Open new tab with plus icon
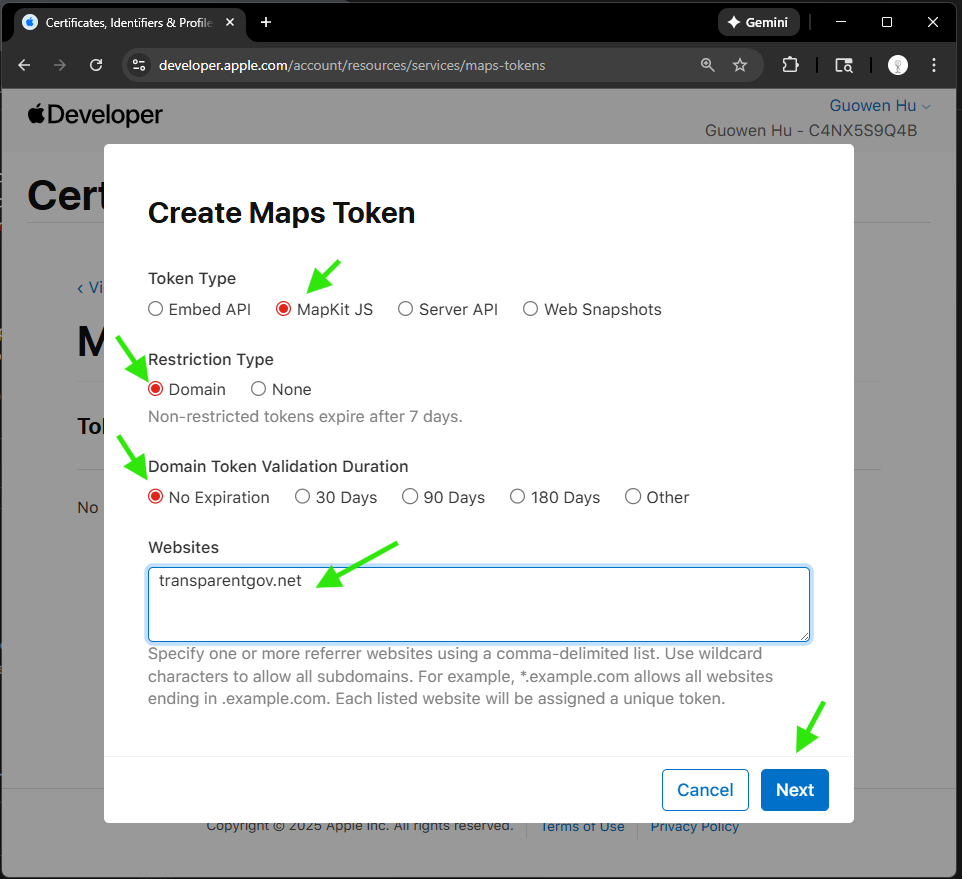The height and width of the screenshot is (879, 962). pyautogui.click(x=266, y=22)
